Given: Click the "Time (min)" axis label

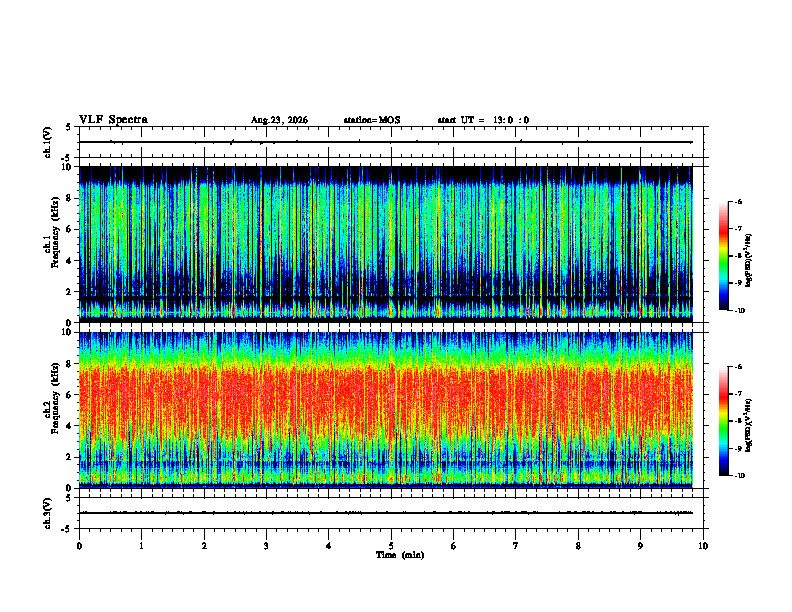Looking at the screenshot, I should point(400,555).
